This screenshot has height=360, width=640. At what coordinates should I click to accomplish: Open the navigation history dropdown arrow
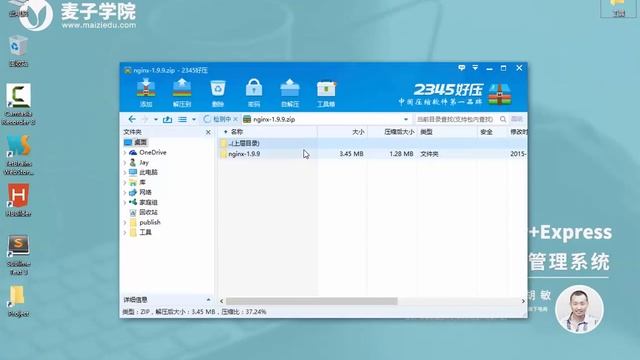coord(156,120)
